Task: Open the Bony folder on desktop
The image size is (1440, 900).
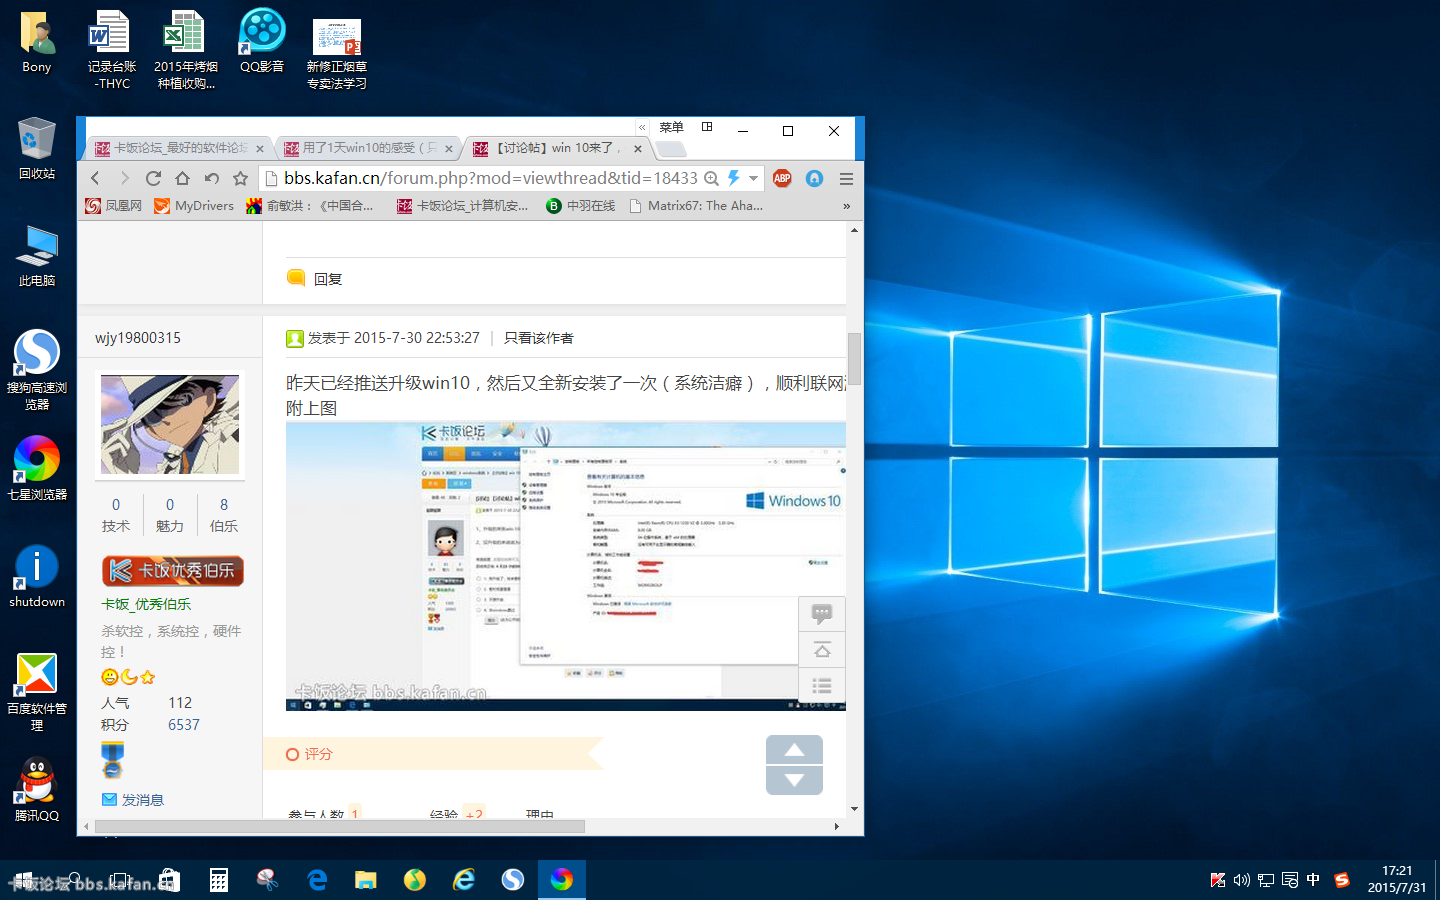Action: click(x=37, y=43)
